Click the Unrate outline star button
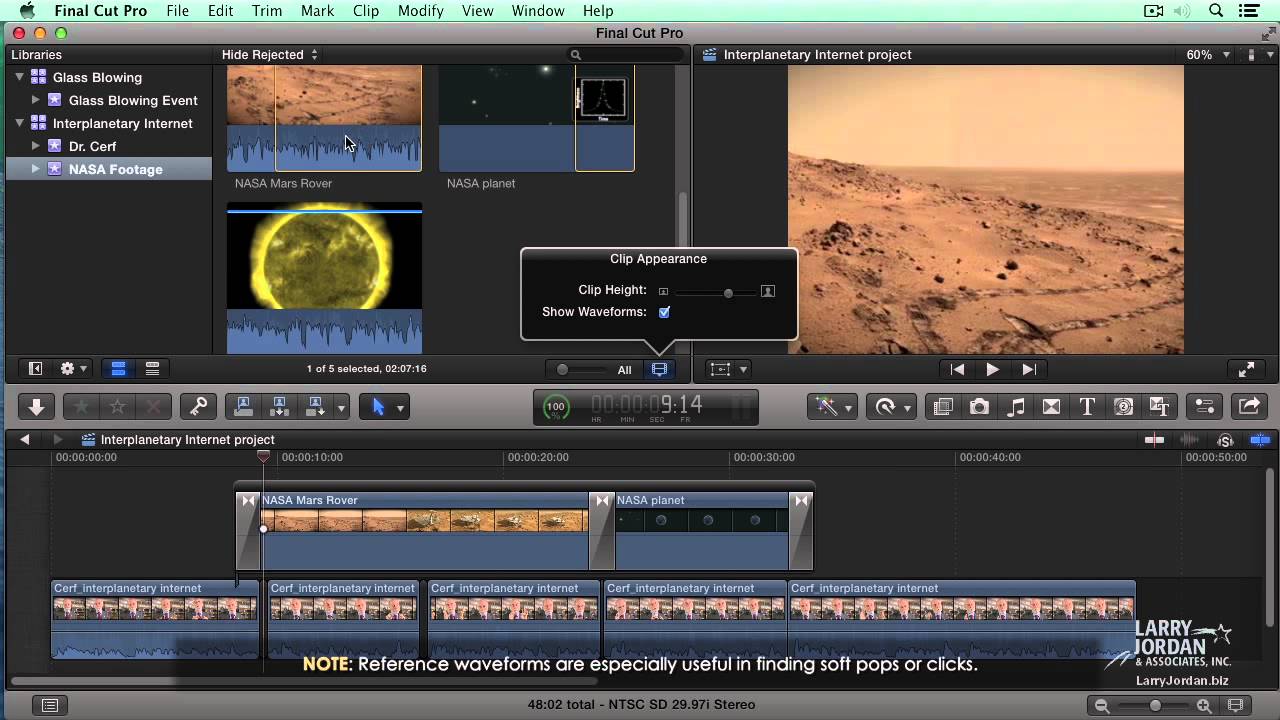Image resolution: width=1280 pixels, height=720 pixels. point(117,407)
